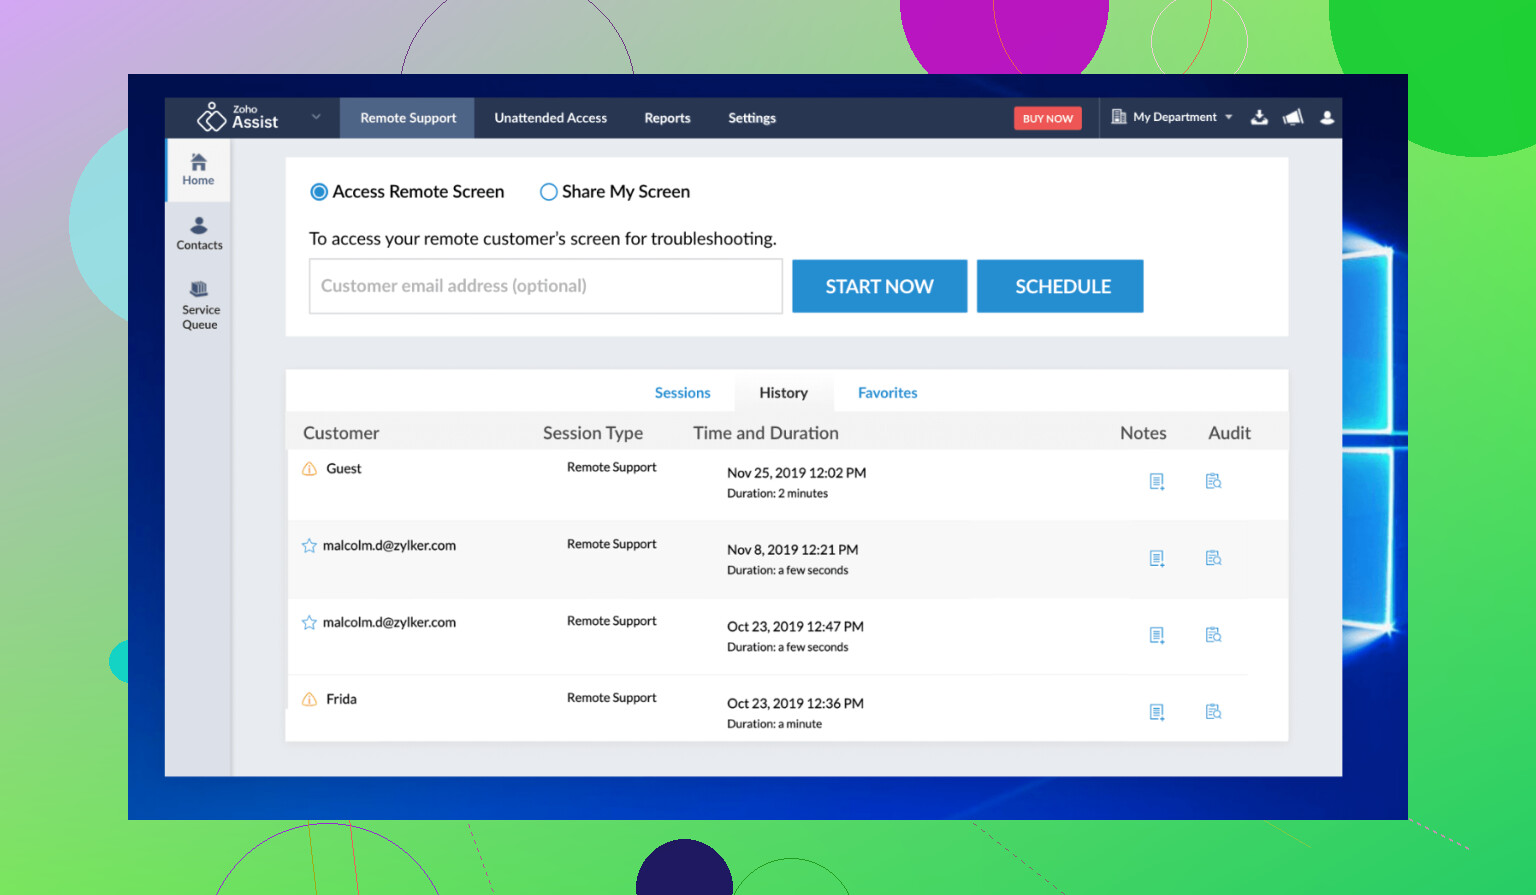Favorite the Nov 8 malcolm.d@zylker.com session
The height and width of the screenshot is (895, 1536).
click(x=309, y=546)
